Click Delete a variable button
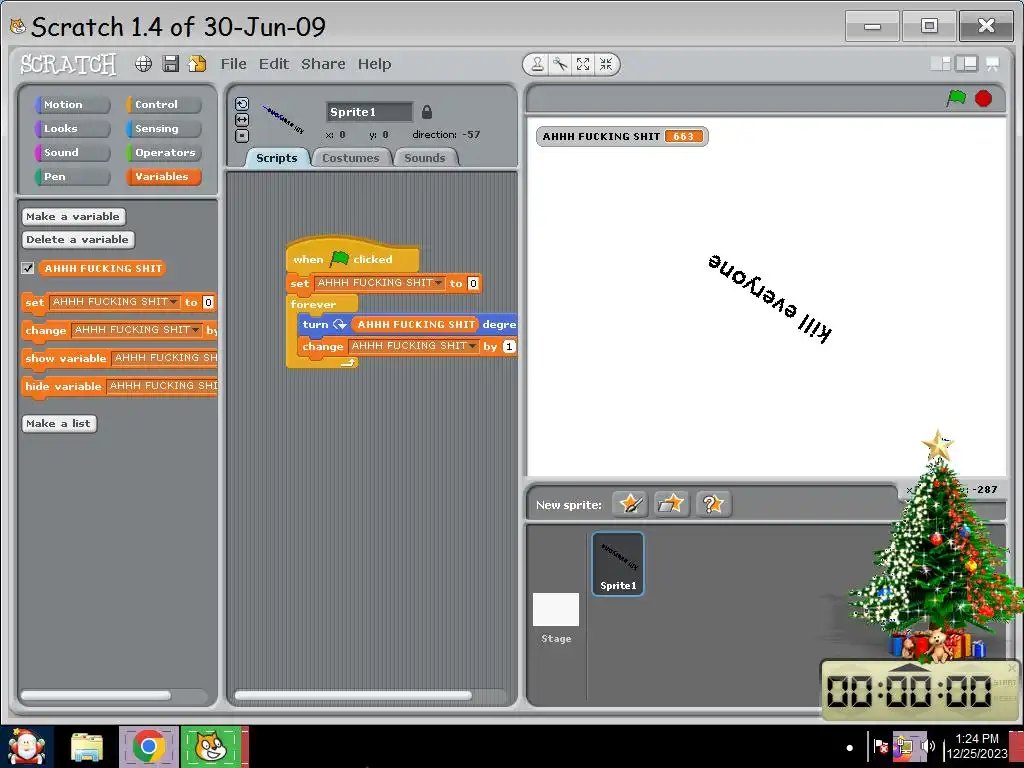The height and width of the screenshot is (768, 1024). [78, 240]
